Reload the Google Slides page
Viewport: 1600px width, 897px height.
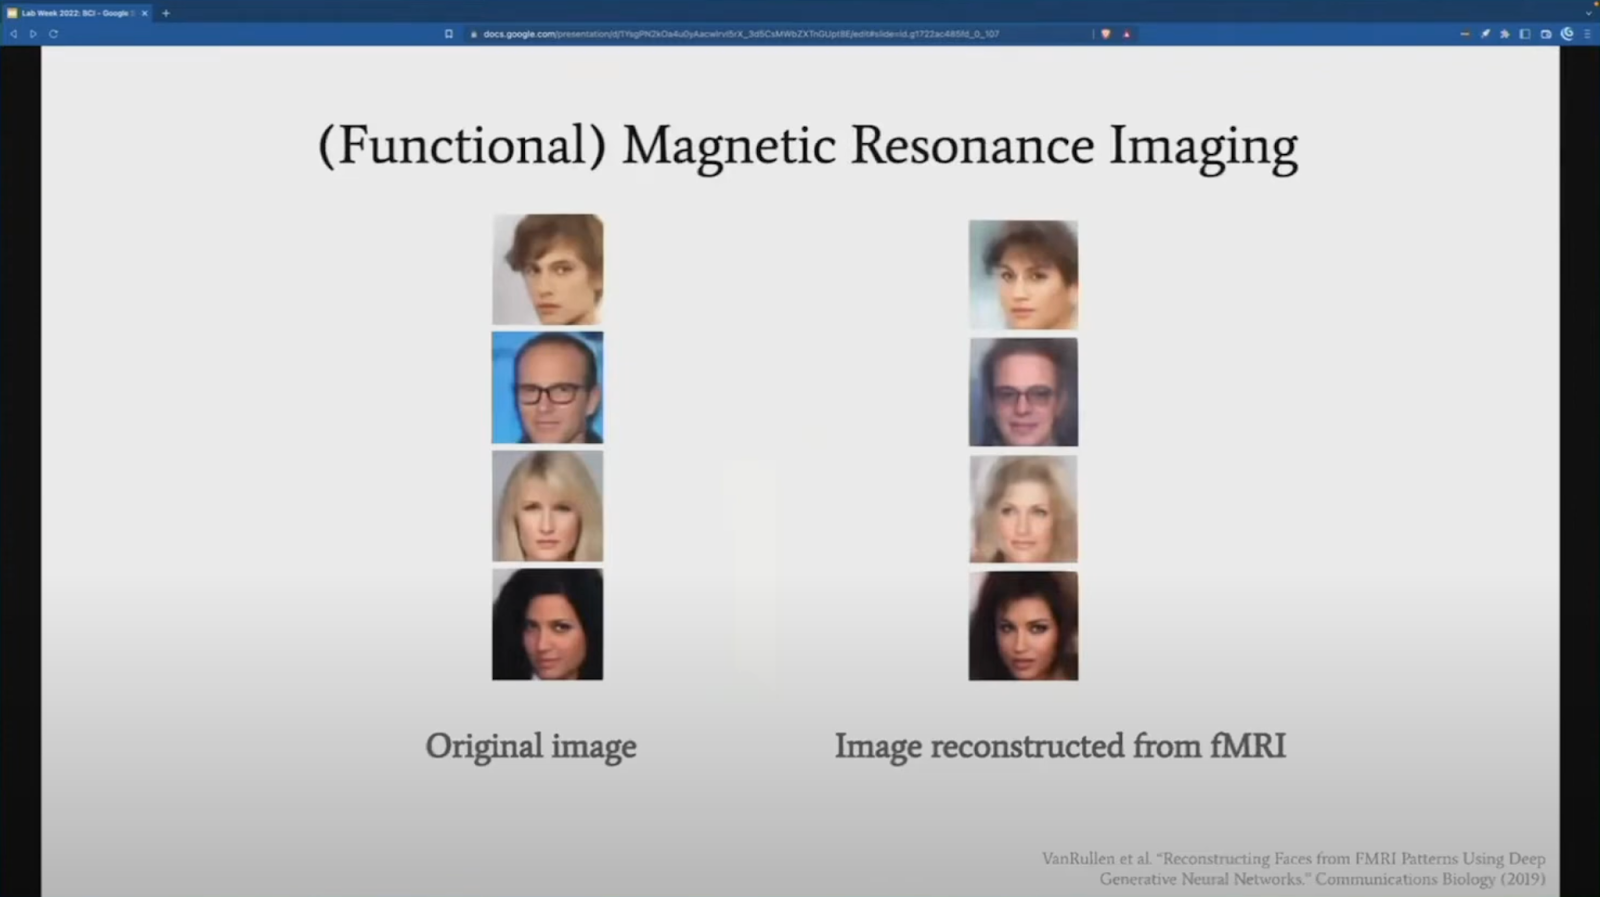coord(53,34)
